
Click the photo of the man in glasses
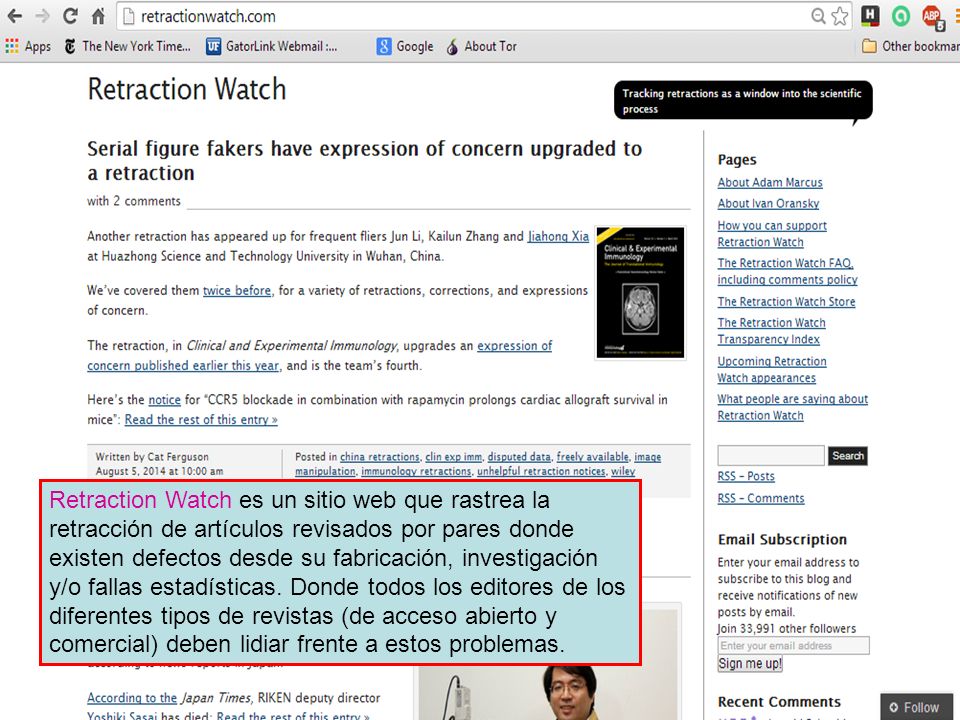pos(548,692)
